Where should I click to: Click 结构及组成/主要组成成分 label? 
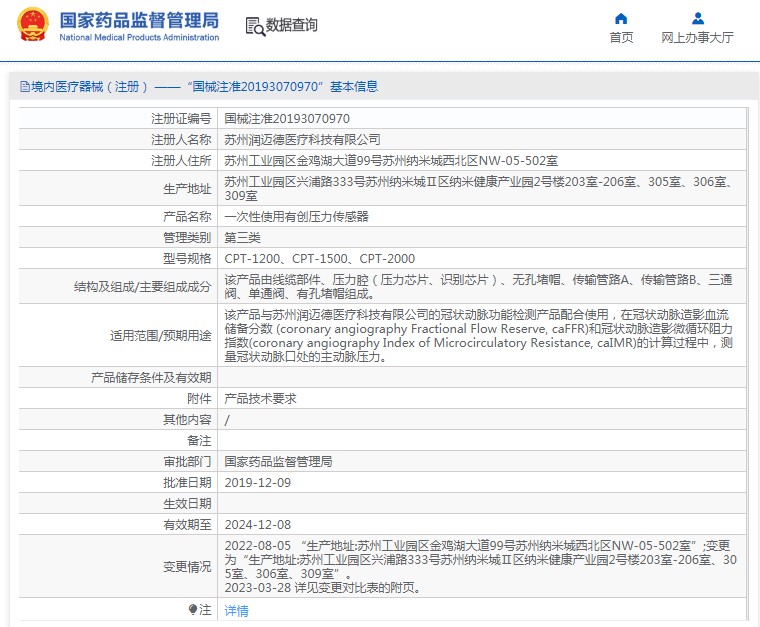pos(142,286)
